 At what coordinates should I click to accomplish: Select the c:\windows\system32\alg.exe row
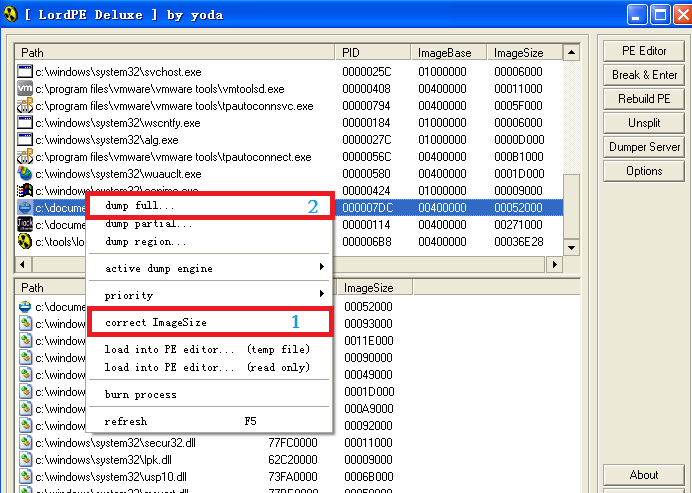click(289, 139)
